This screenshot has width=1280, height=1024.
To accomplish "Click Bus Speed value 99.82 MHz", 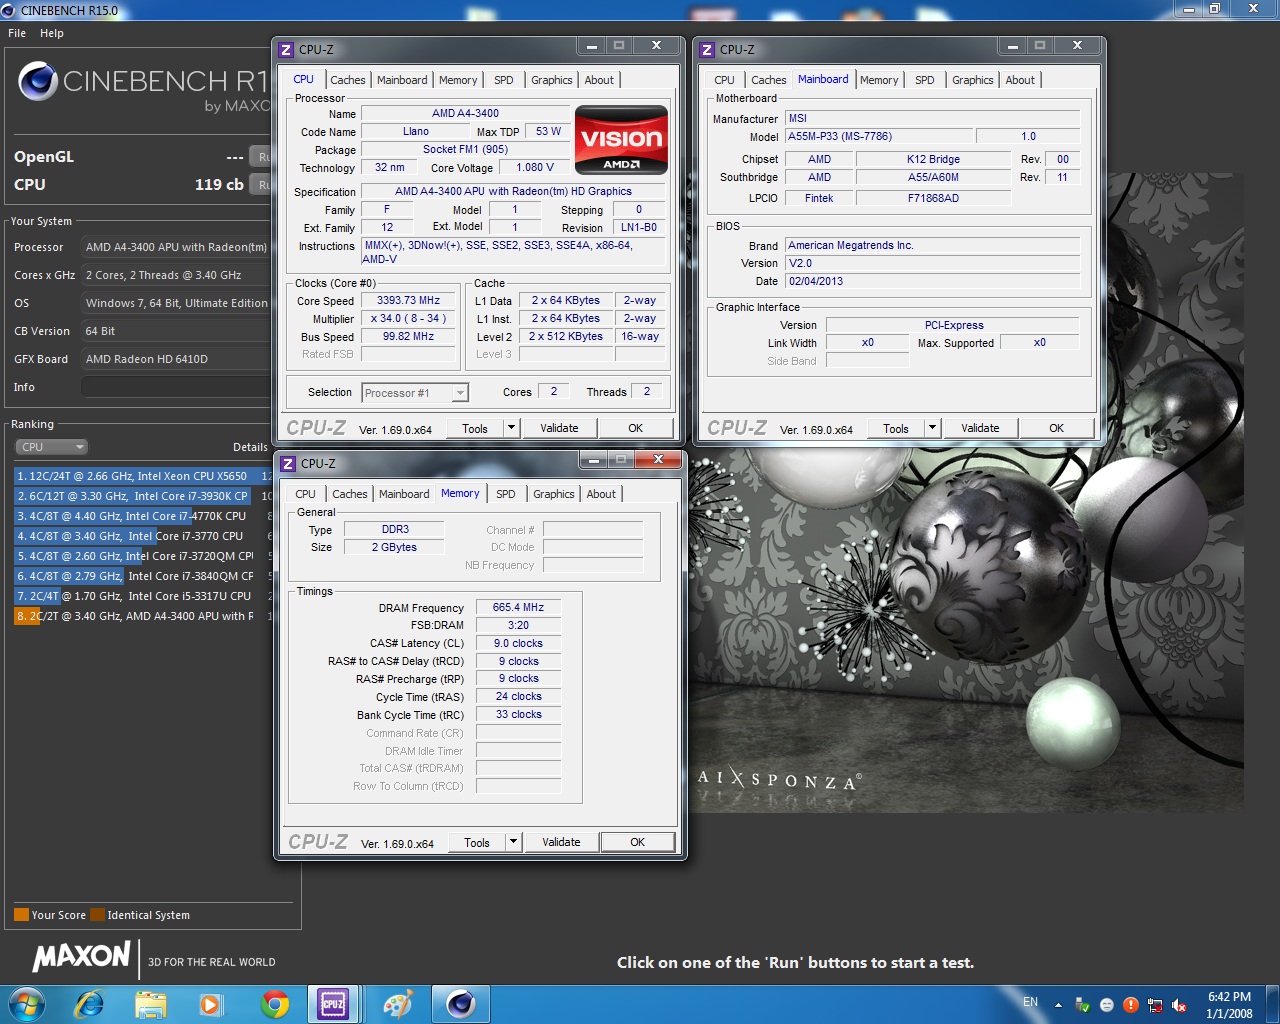I will [408, 336].
